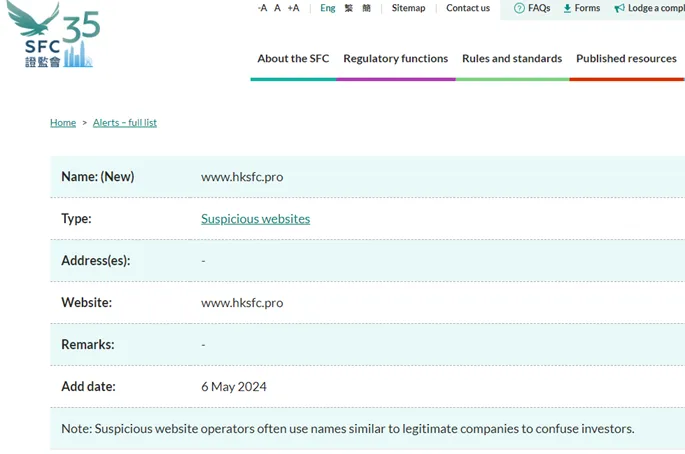685x454 pixels.
Task: Click the FAQs question mark icon
Action: pos(519,8)
